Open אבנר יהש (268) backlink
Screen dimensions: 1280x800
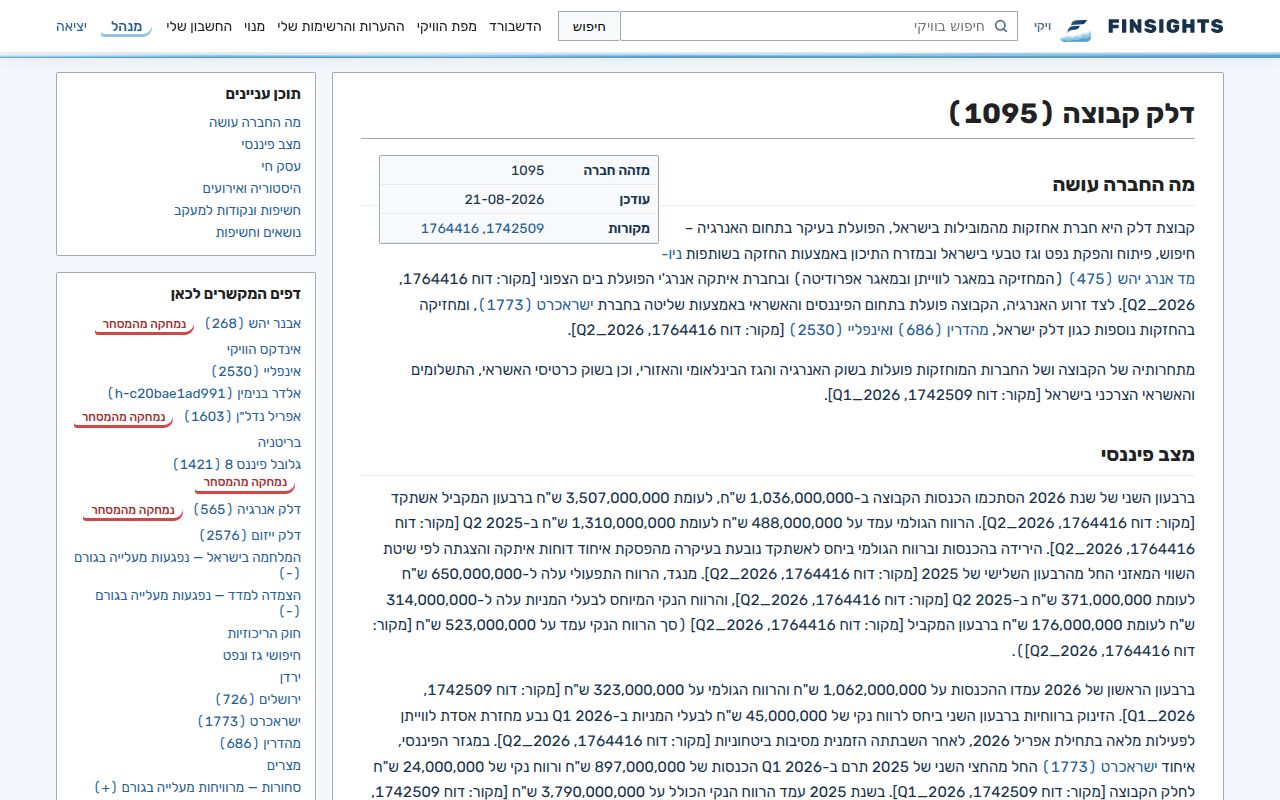pyautogui.click(x=253, y=323)
